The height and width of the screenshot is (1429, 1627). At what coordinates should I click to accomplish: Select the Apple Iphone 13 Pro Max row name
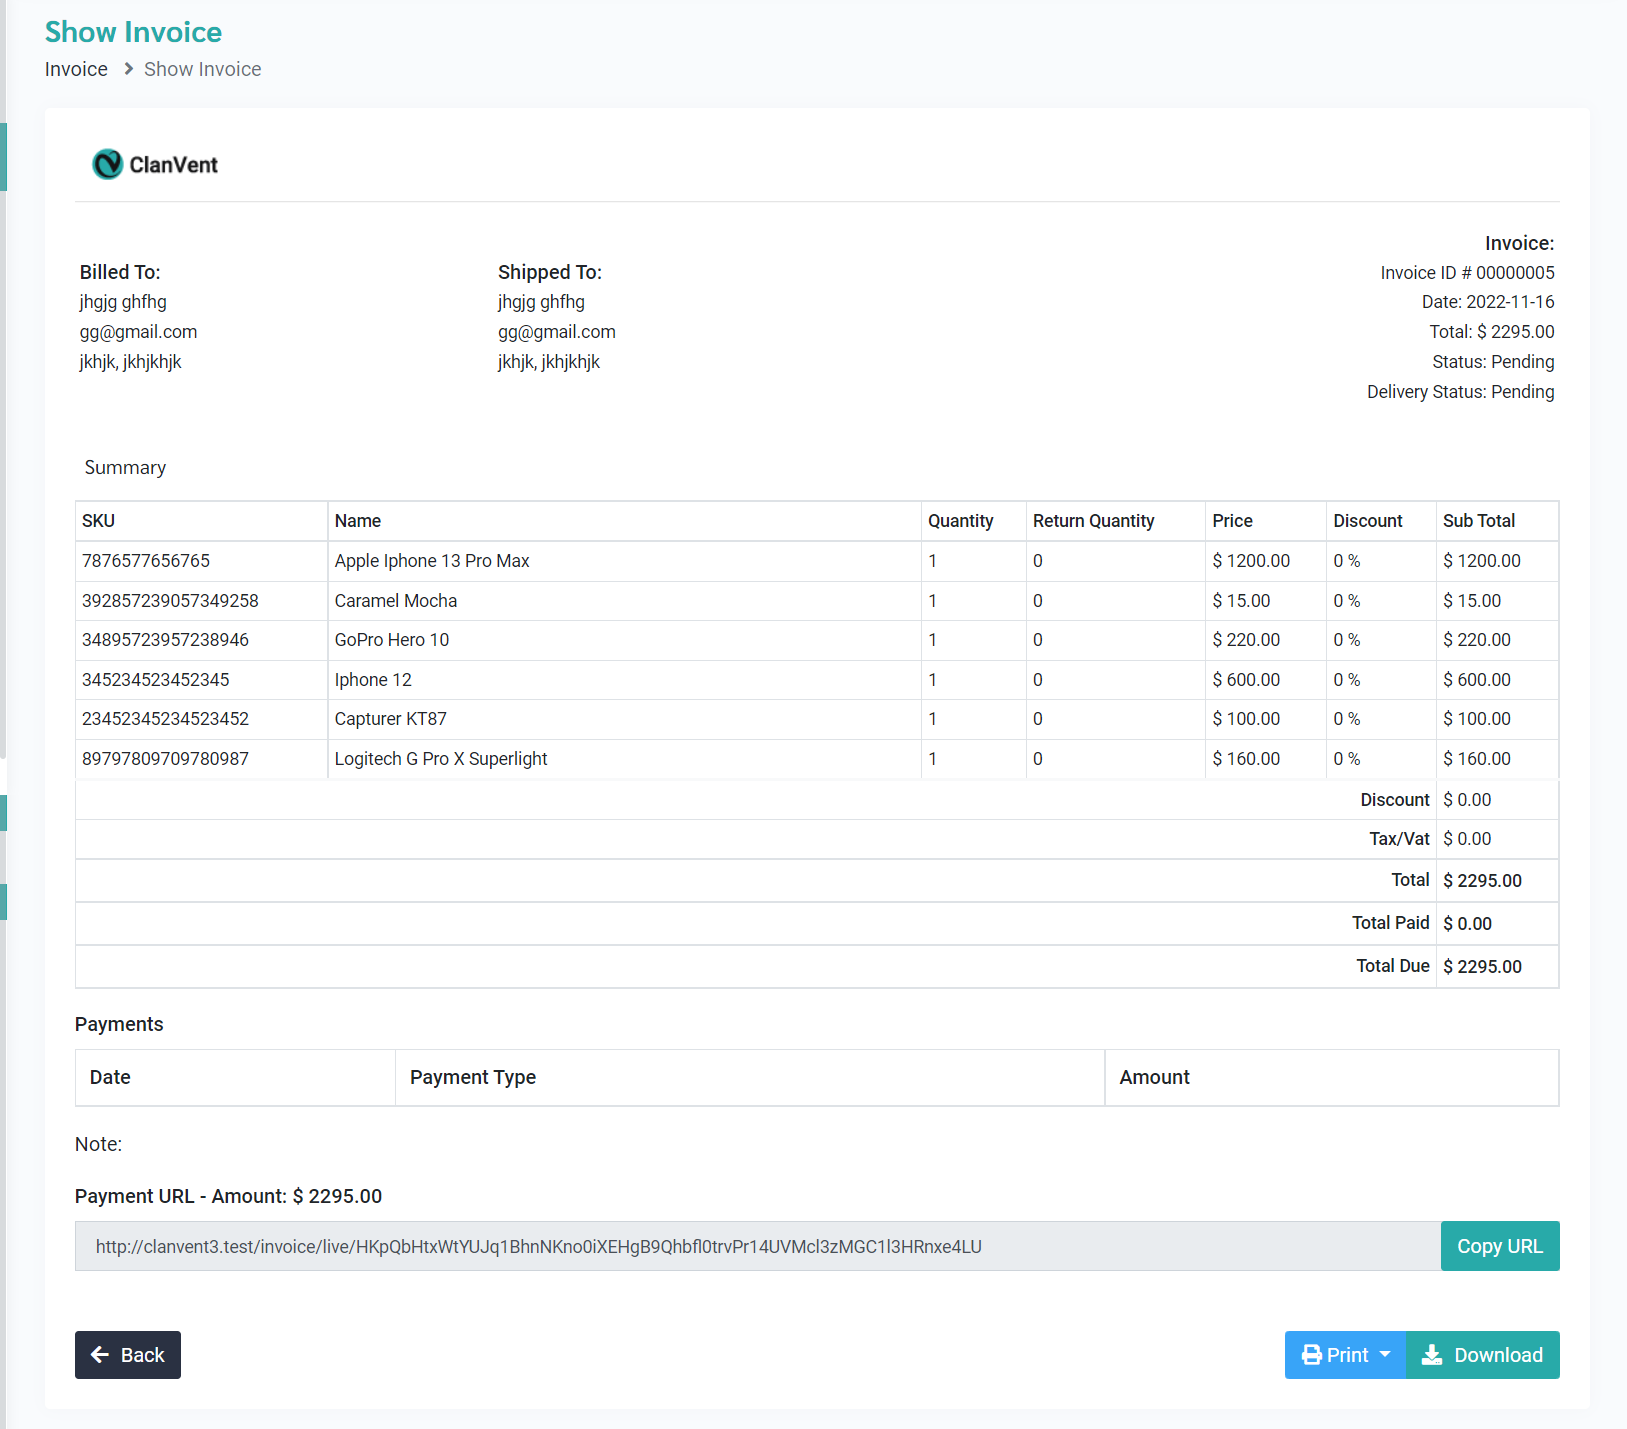pos(432,561)
